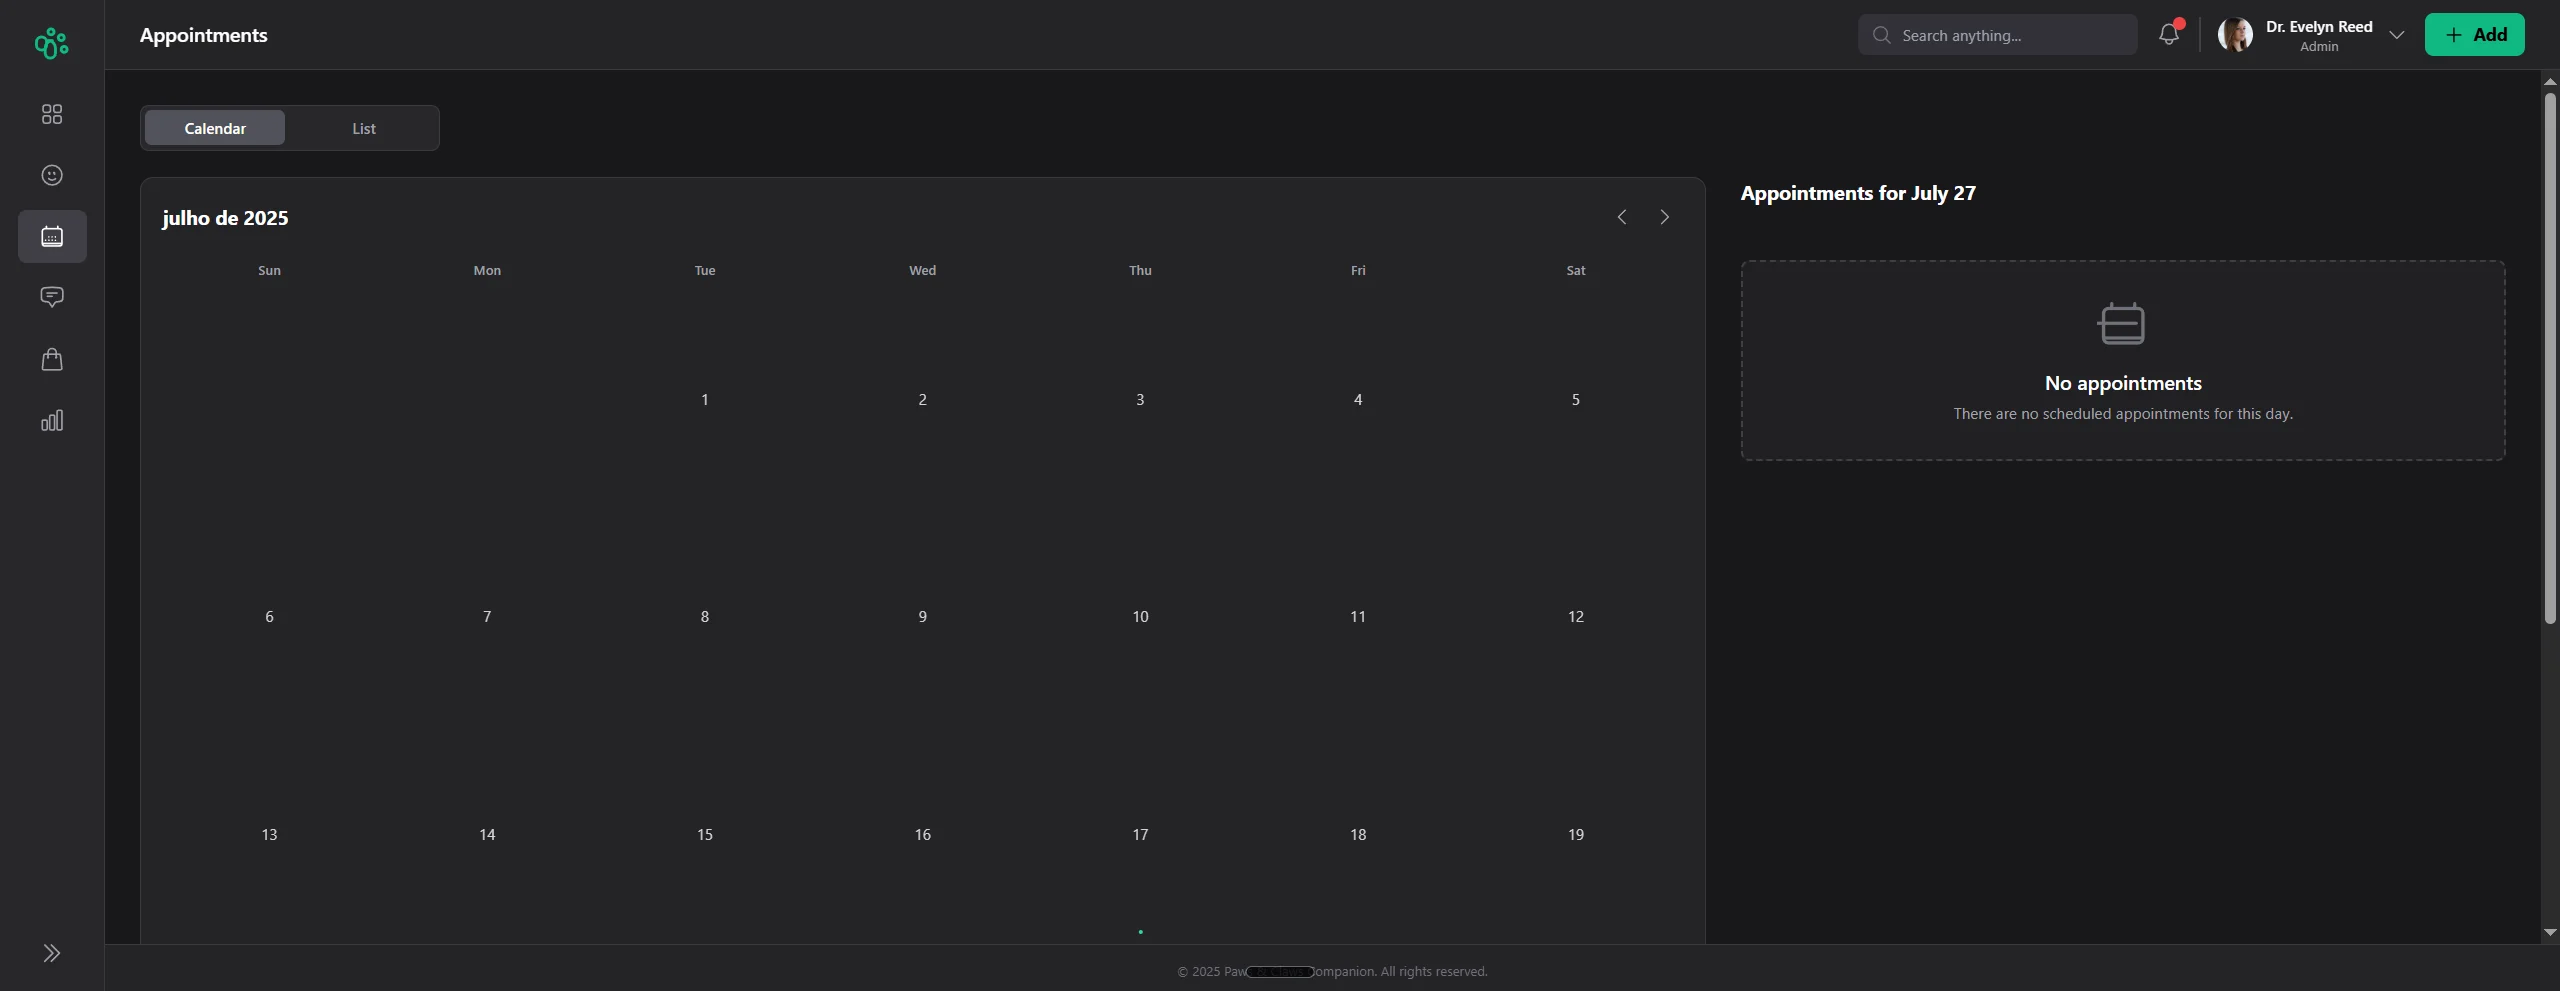Switch to the Calendar view tab
Image resolution: width=2560 pixels, height=991 pixels.
coord(215,128)
